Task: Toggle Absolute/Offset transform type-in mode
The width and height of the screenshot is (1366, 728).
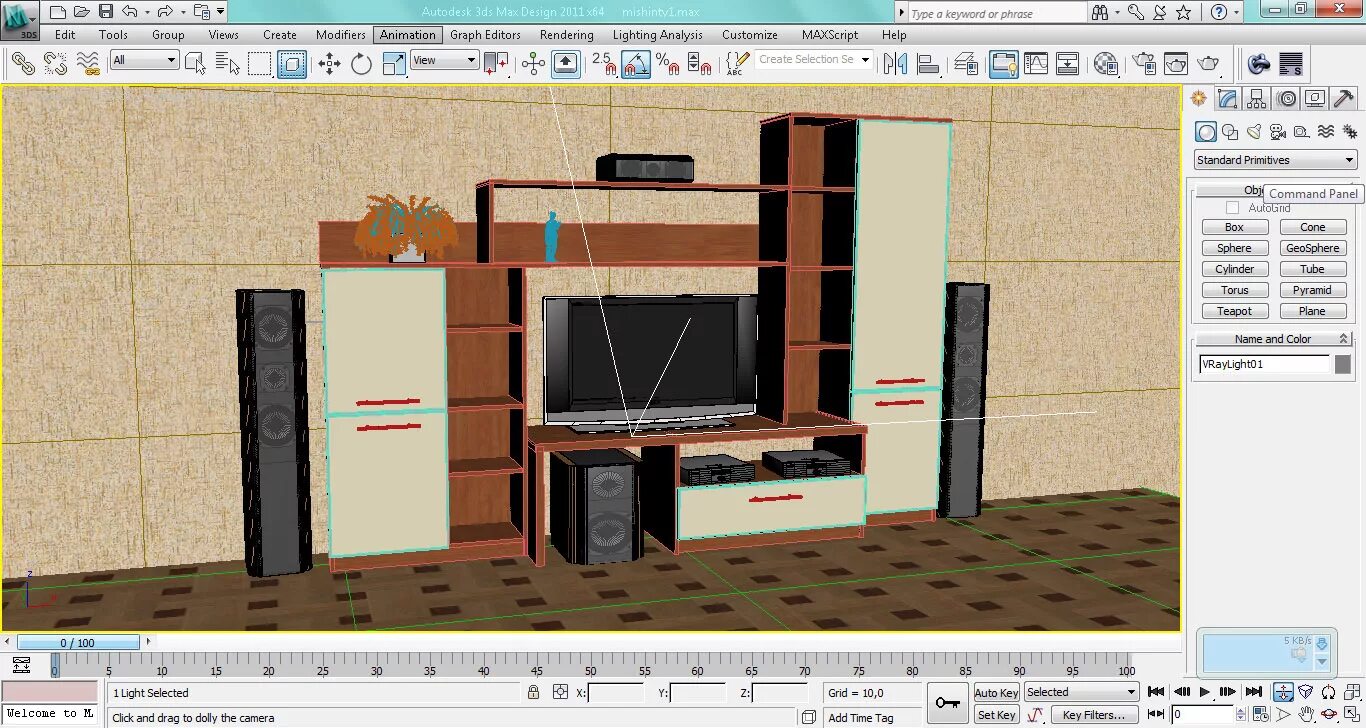Action: [x=561, y=692]
